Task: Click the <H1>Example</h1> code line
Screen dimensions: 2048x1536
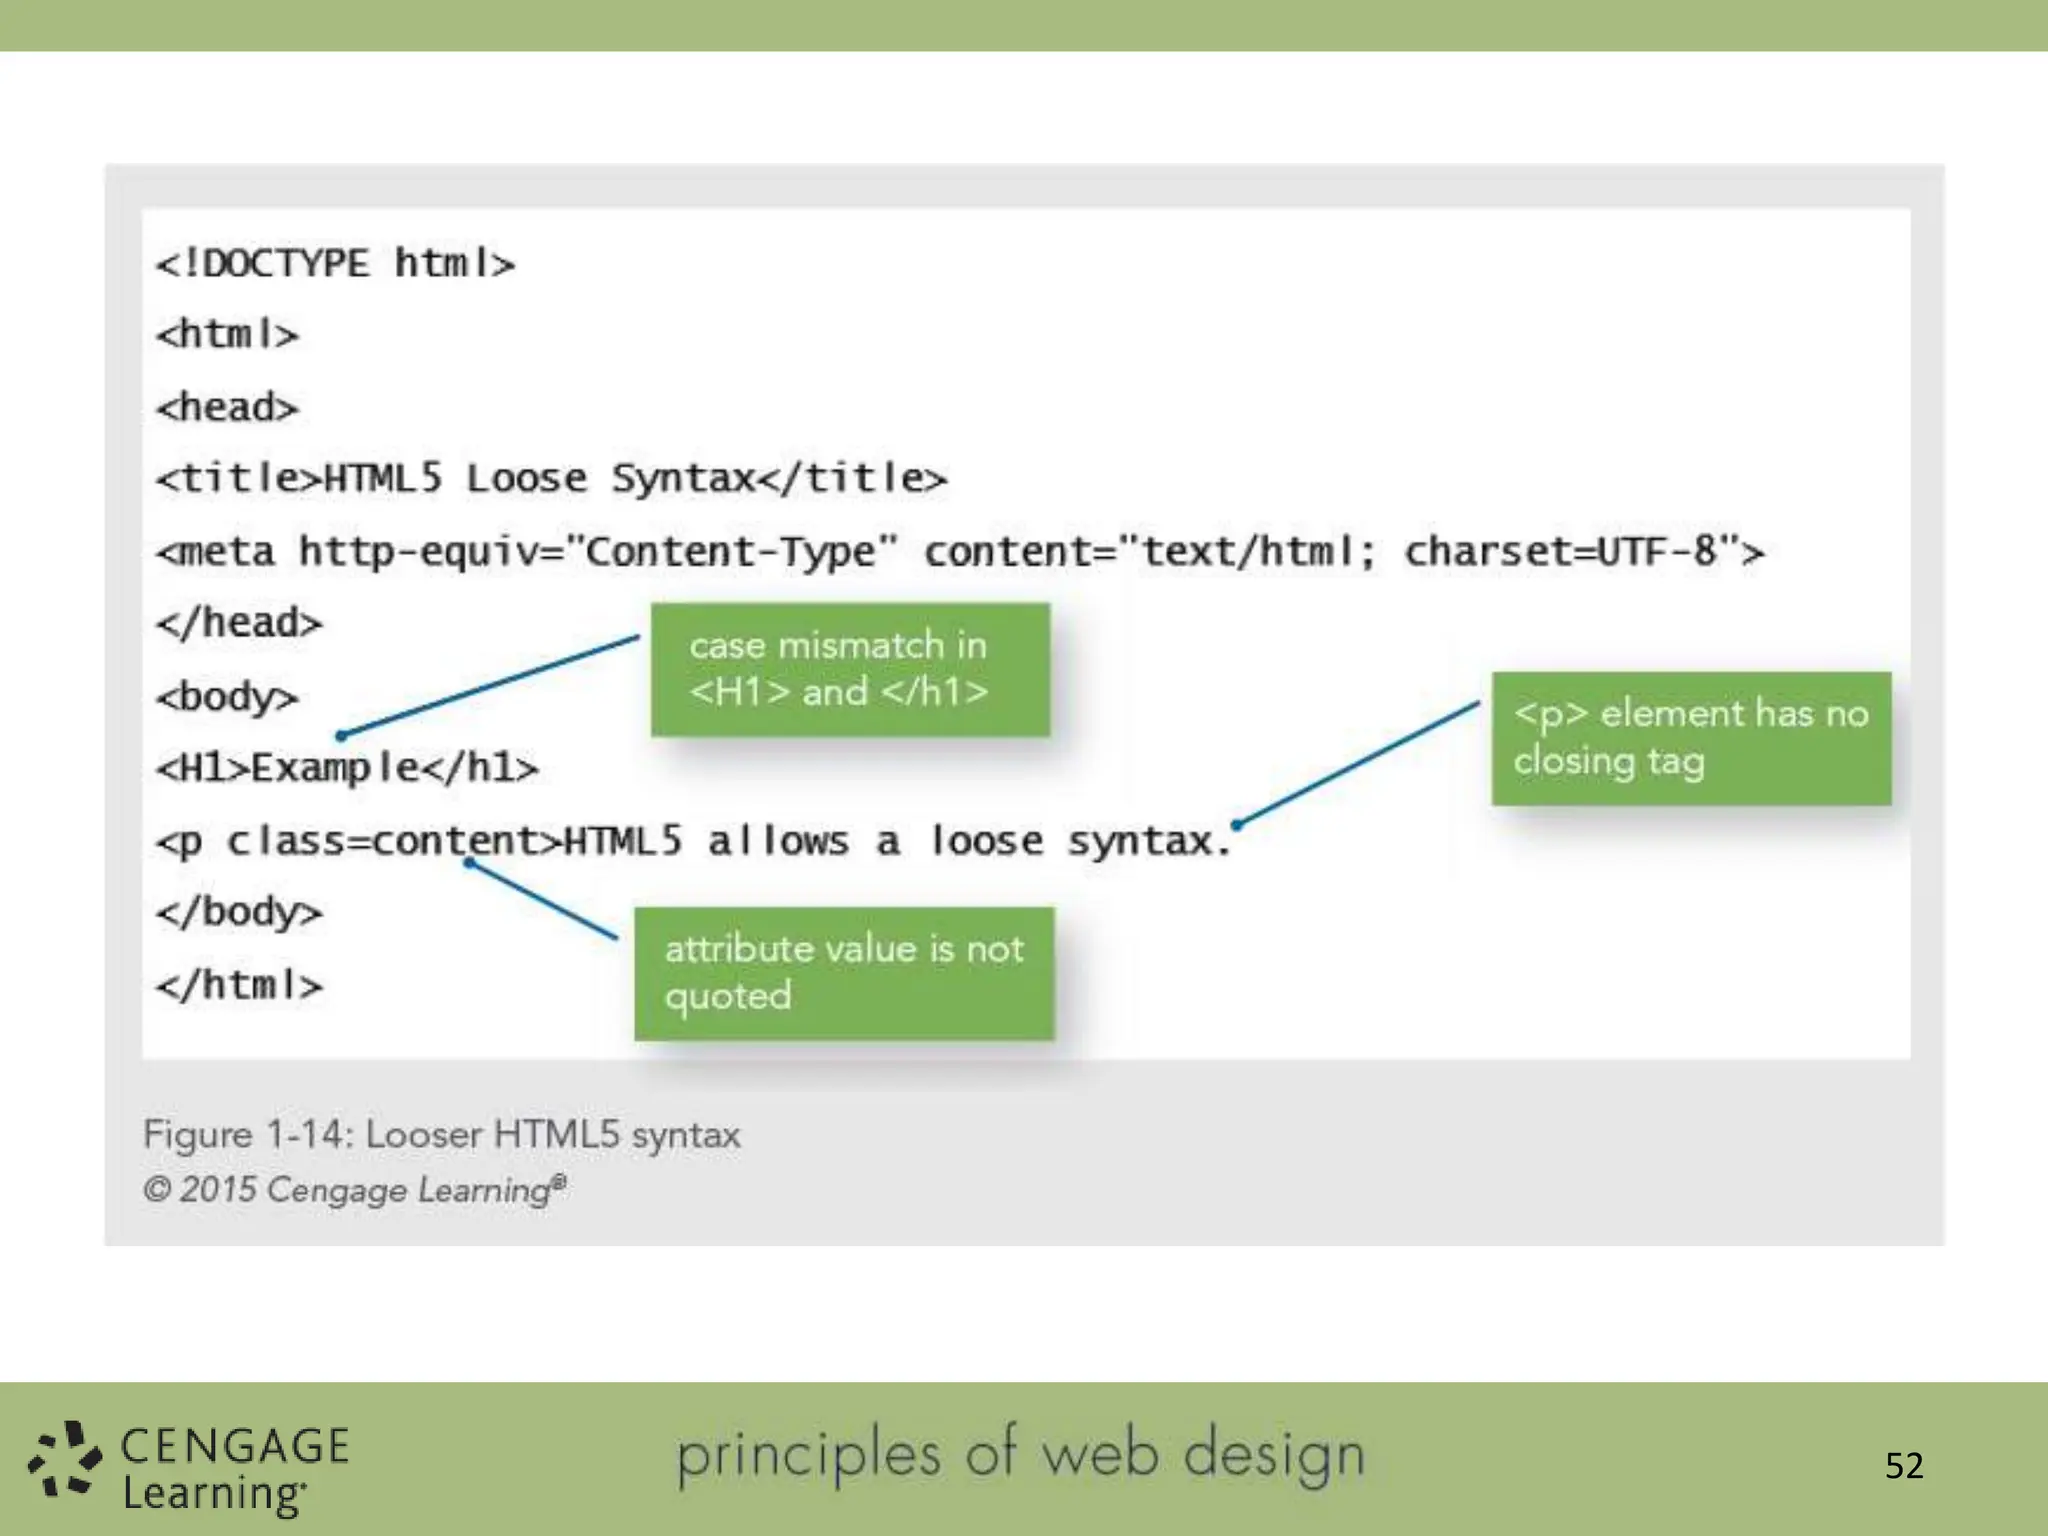Action: pos(347,768)
